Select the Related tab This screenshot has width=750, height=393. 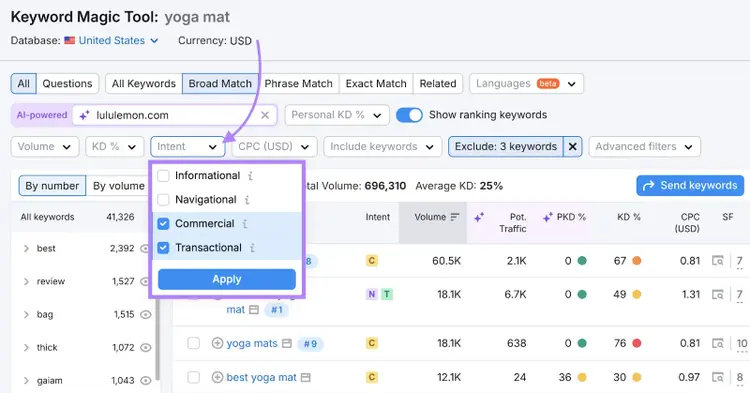[x=438, y=84]
